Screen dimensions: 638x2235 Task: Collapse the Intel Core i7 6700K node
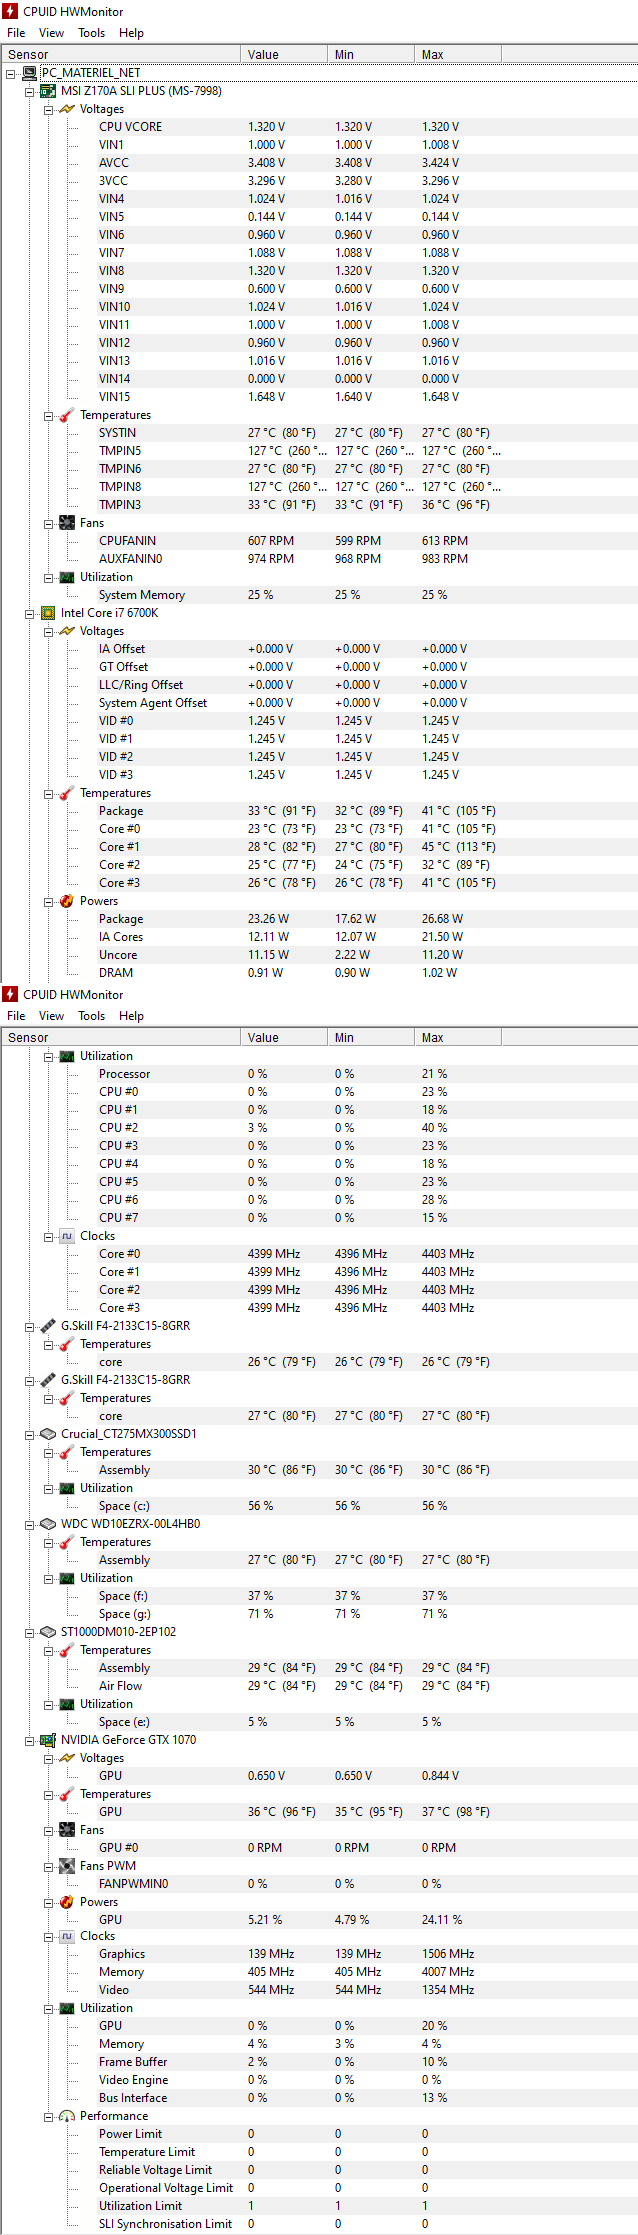(30, 613)
